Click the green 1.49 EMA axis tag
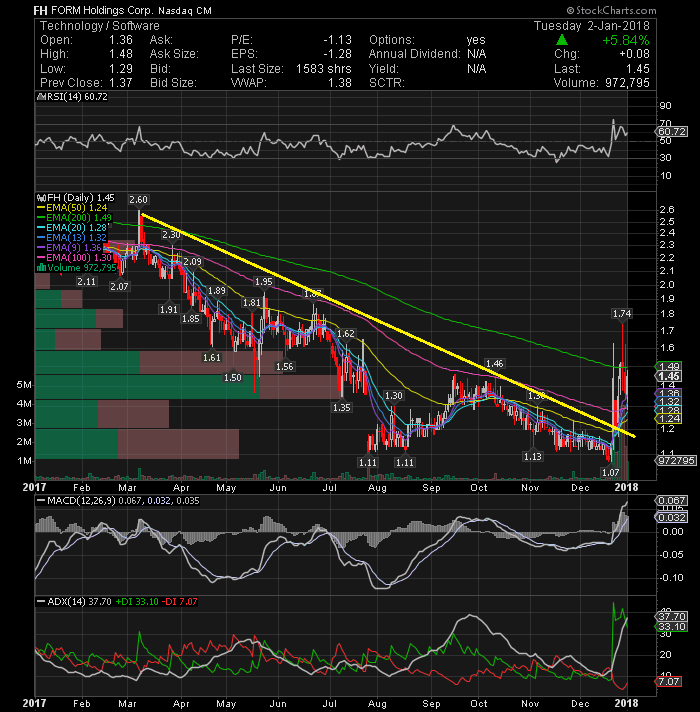The height and width of the screenshot is (712, 700). click(x=669, y=366)
